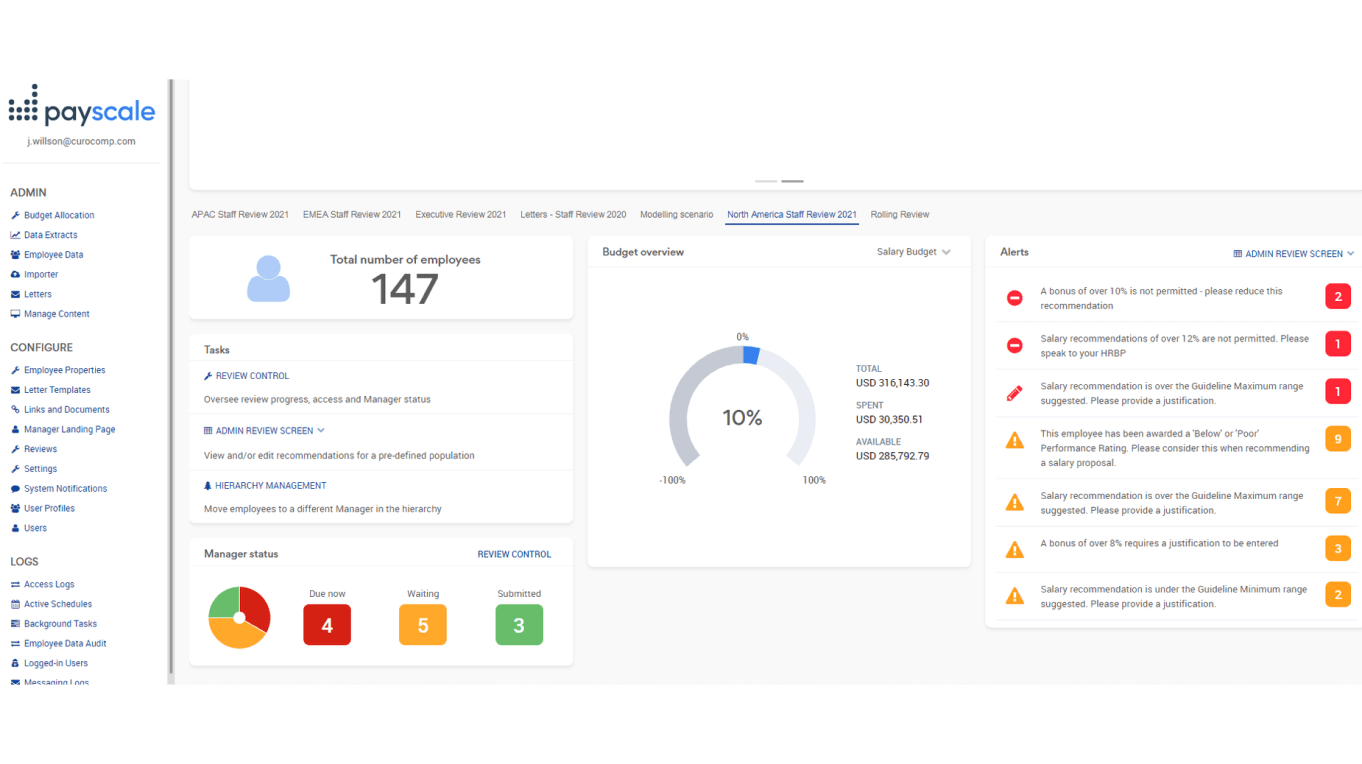Click the Active Schedules calendar icon
Viewport: 1362px width, 764px height.
point(15,604)
